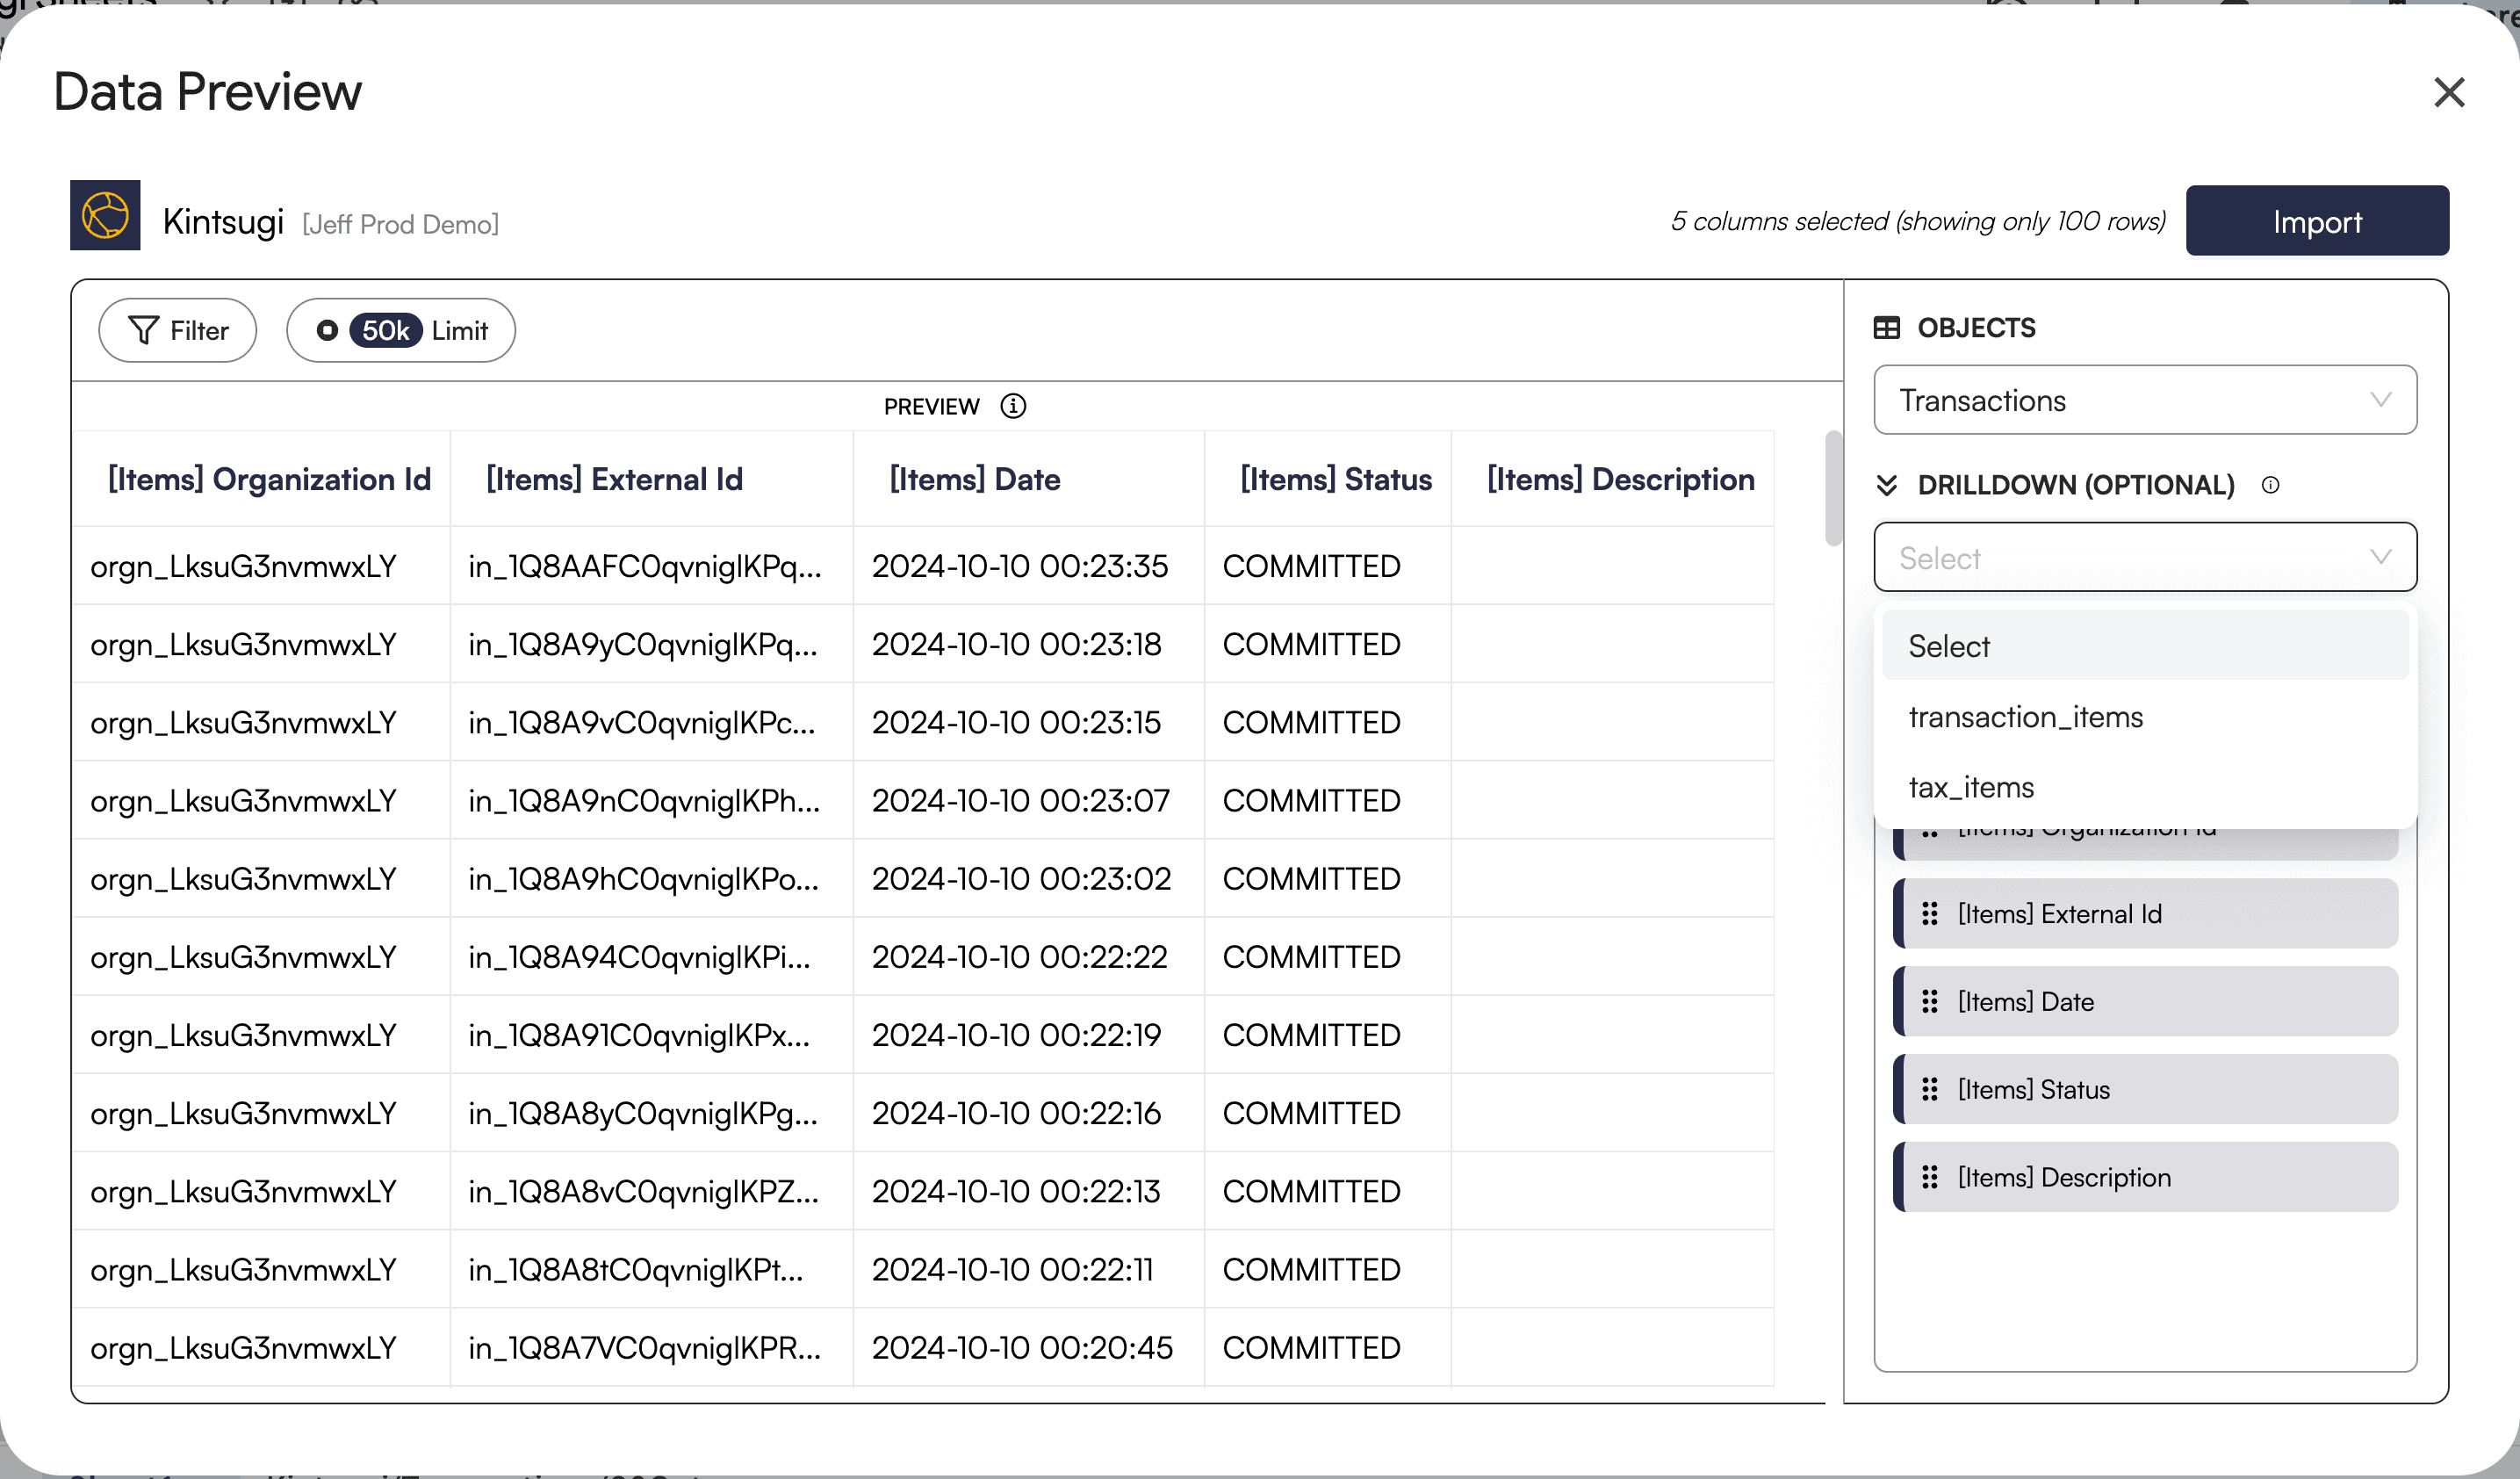The width and height of the screenshot is (2520, 1479).
Task: Click the Kintsugi logo icon
Action: coord(105,215)
